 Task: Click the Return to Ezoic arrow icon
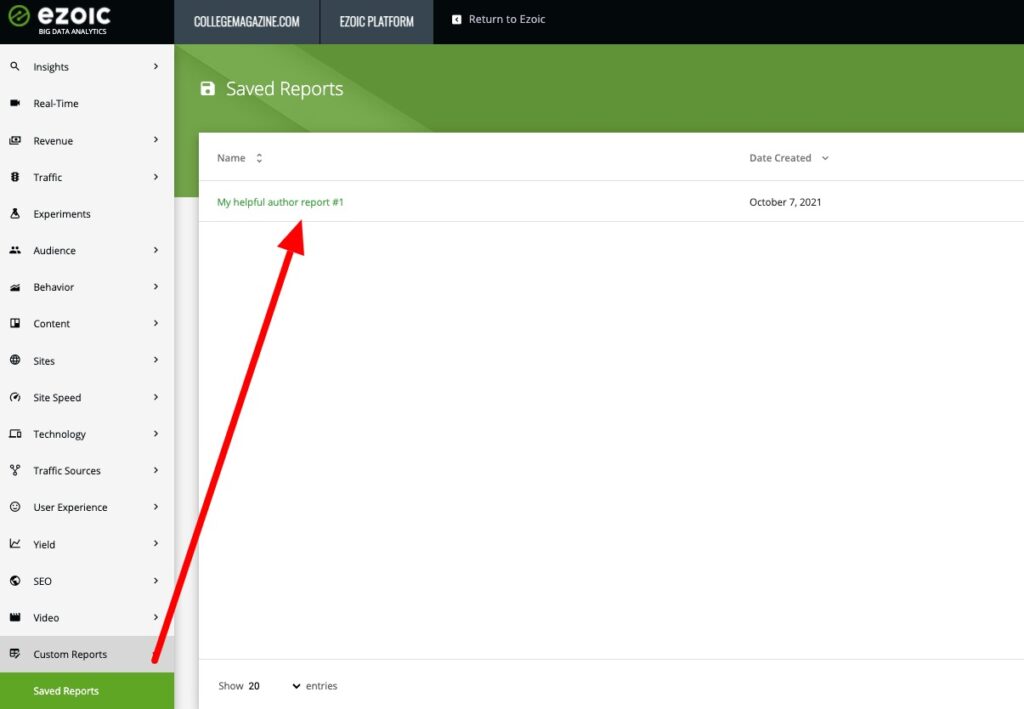pos(456,20)
